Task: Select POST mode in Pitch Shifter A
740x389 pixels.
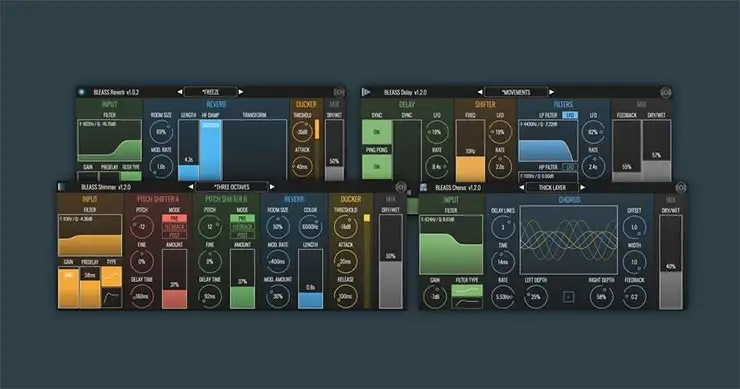Action: coord(174,235)
